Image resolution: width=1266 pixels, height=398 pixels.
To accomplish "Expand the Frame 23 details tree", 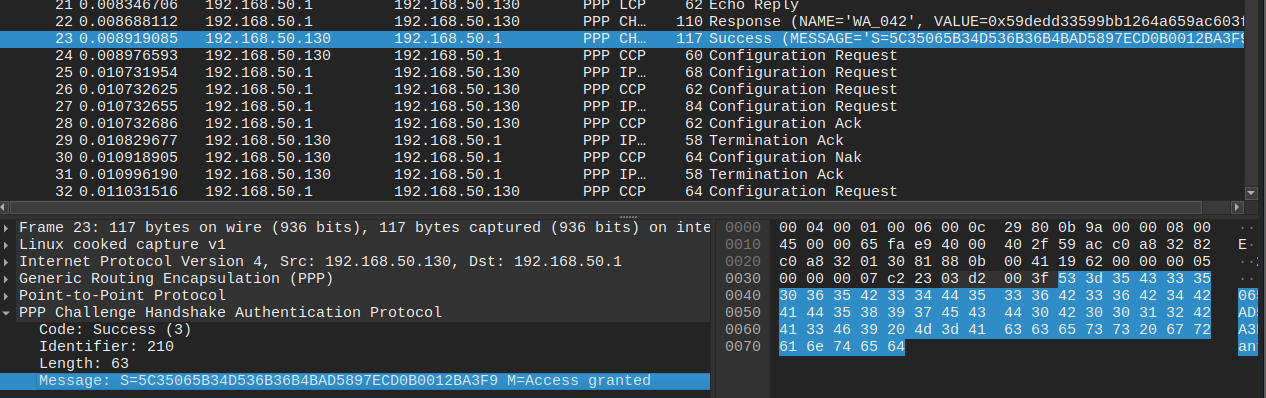I will pos(9,227).
